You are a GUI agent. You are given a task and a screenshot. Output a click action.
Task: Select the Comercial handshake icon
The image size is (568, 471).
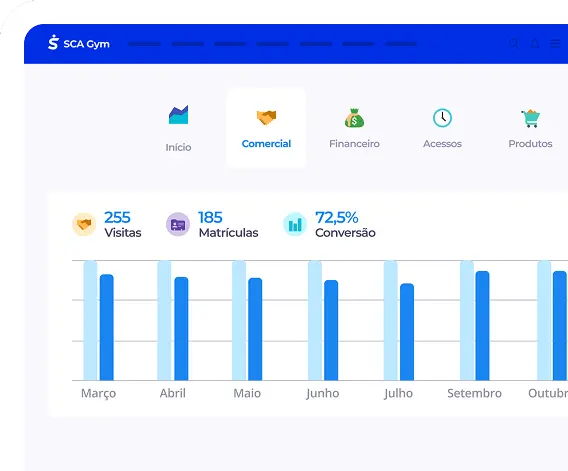pyautogui.click(x=266, y=117)
